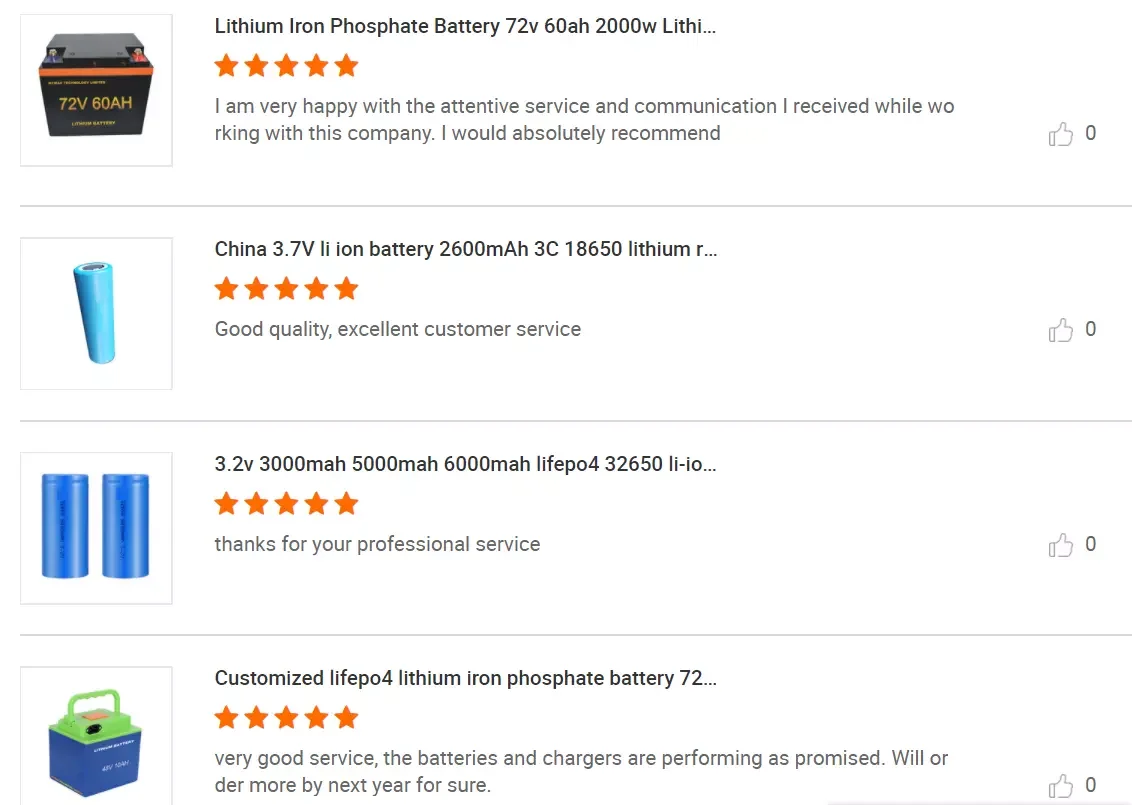Click star rating of 18650 battery review
The height and width of the screenshot is (805, 1132).
(286, 289)
